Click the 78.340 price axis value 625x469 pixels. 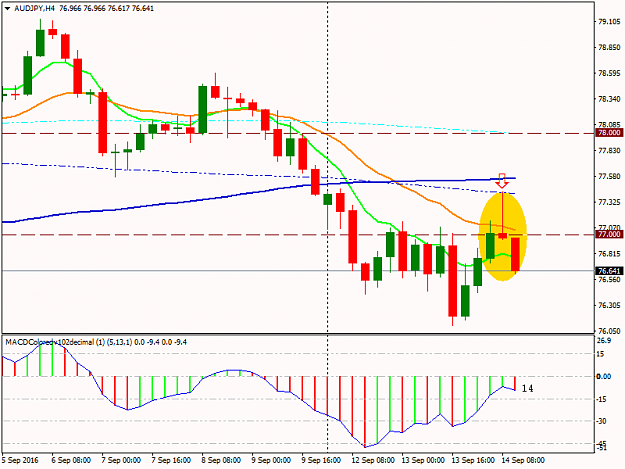[609, 99]
